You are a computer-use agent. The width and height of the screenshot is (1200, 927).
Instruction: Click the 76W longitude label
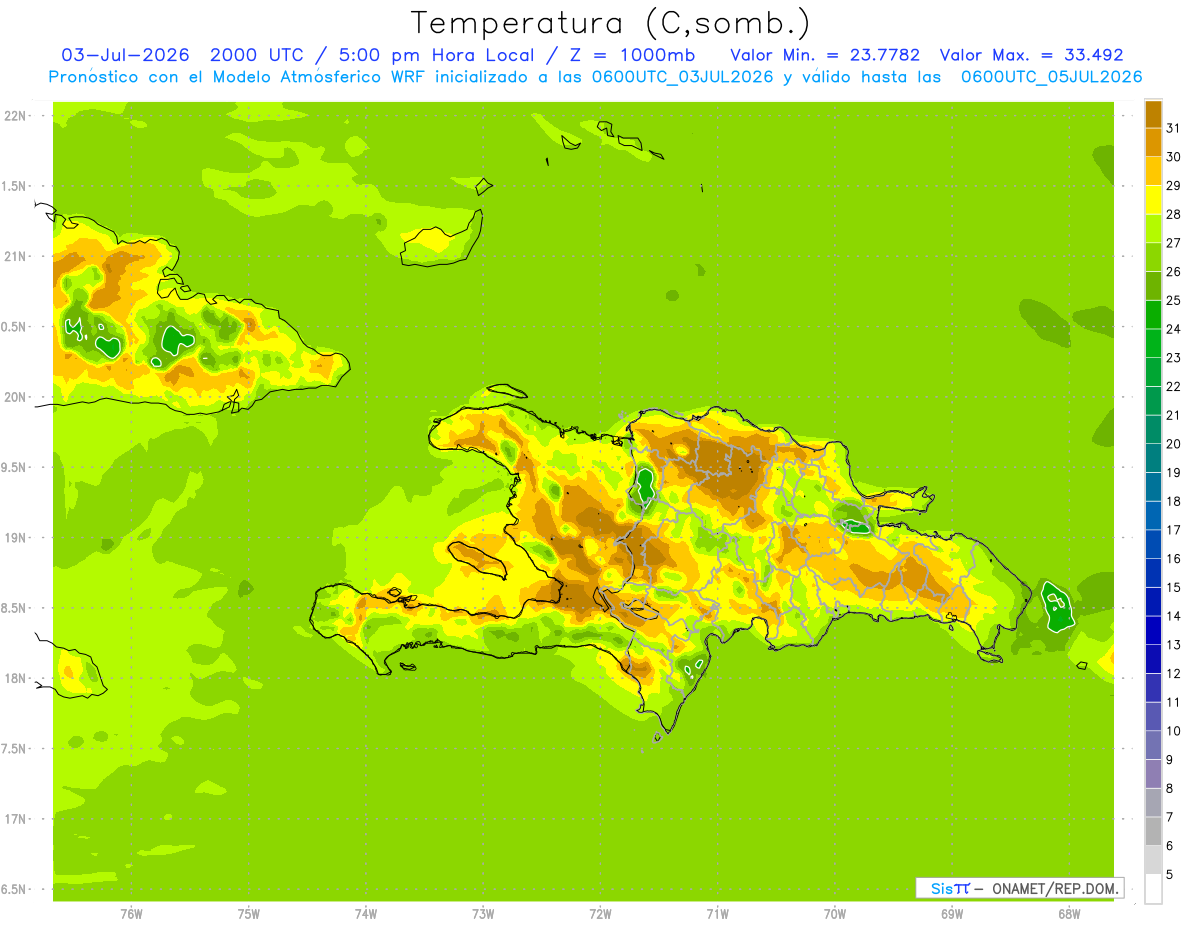coord(131,913)
